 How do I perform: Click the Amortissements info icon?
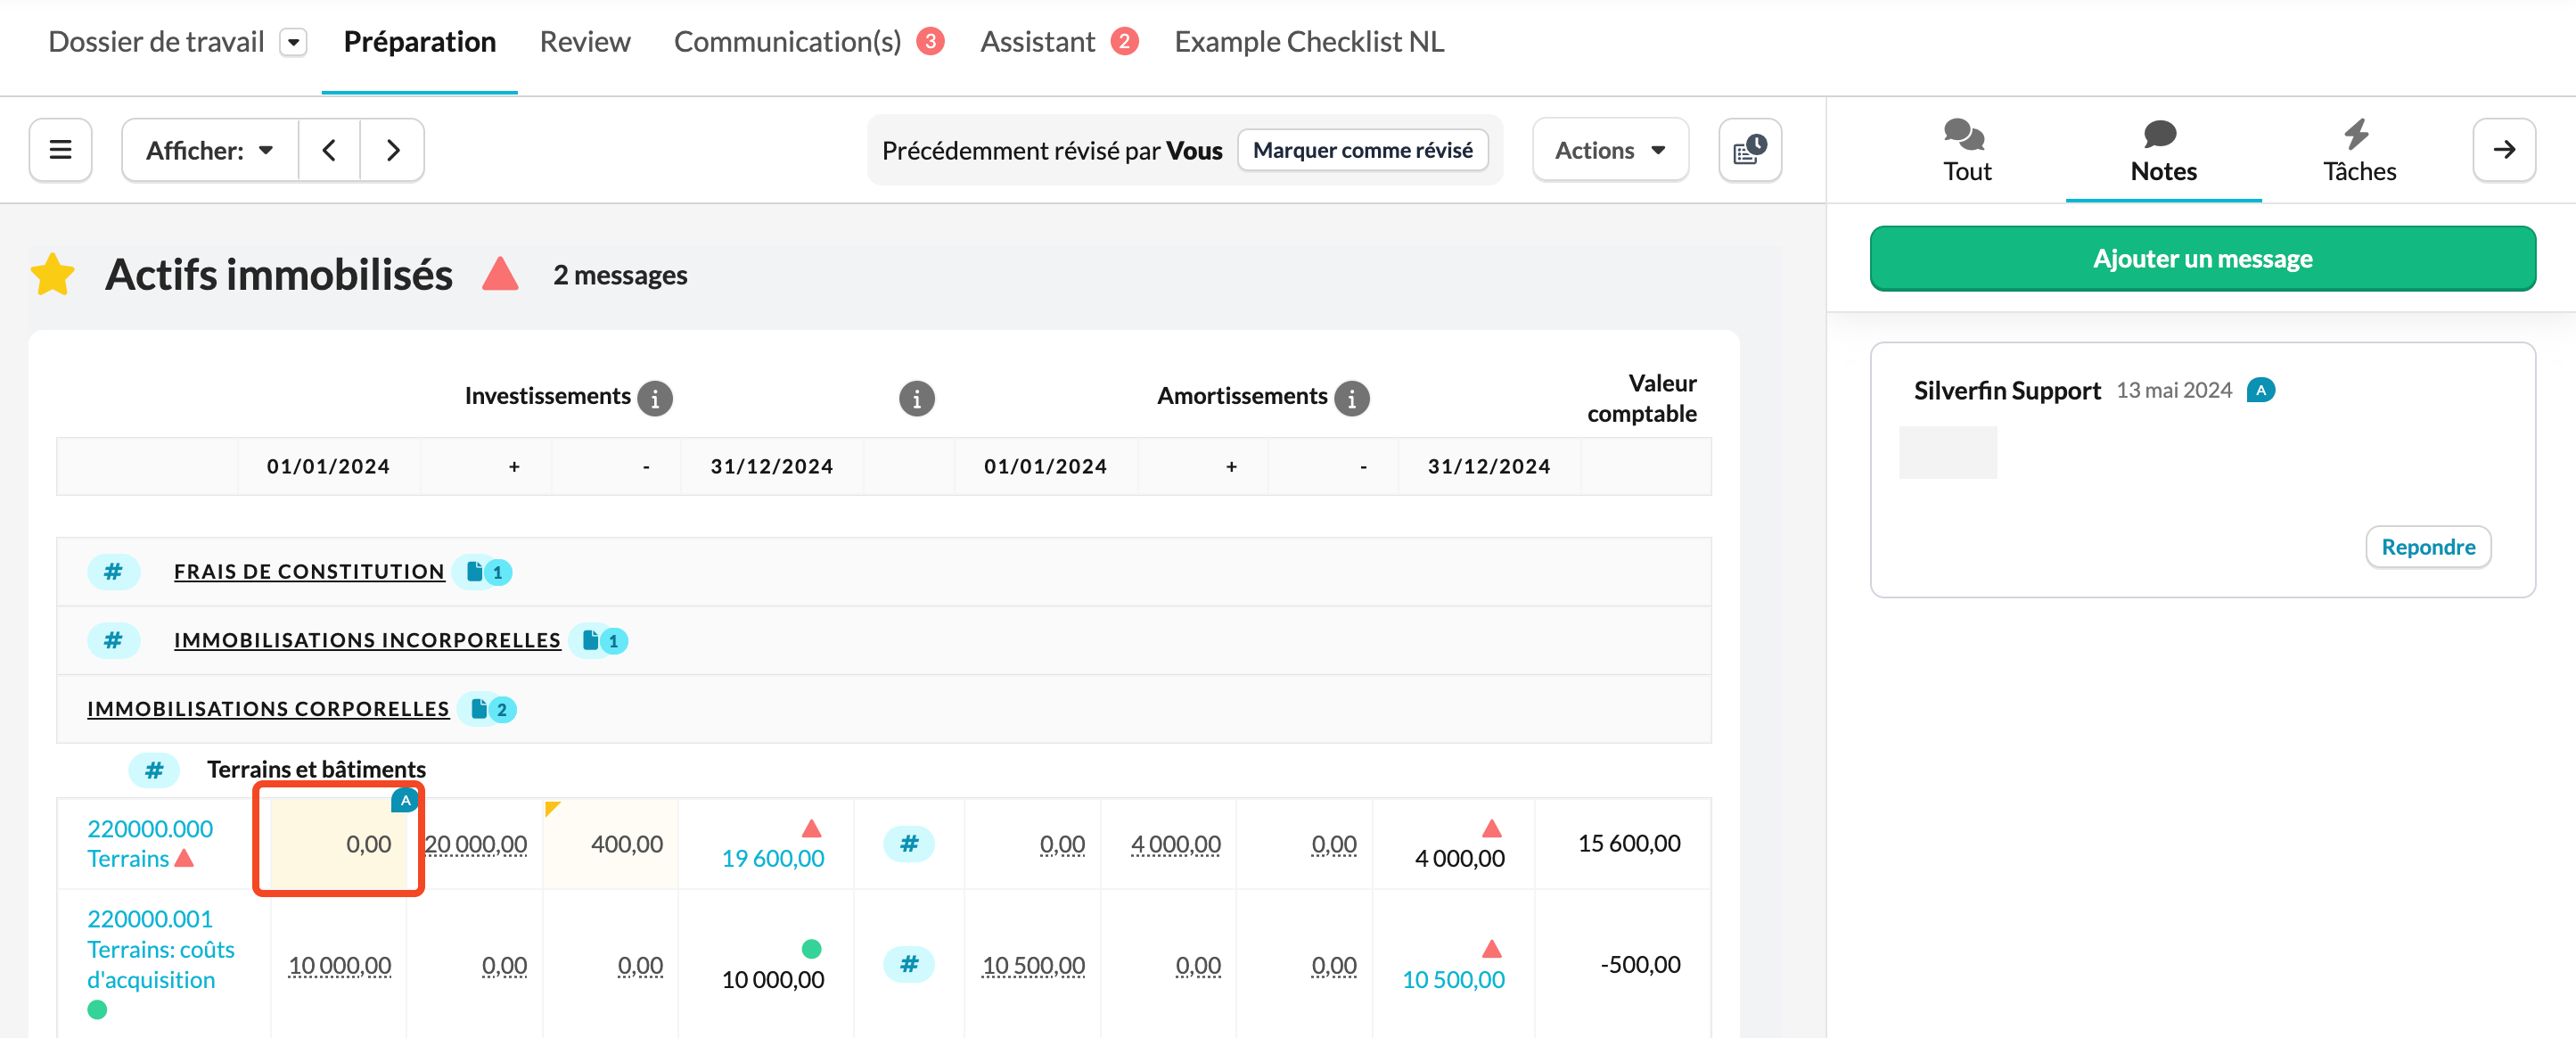1351,398
